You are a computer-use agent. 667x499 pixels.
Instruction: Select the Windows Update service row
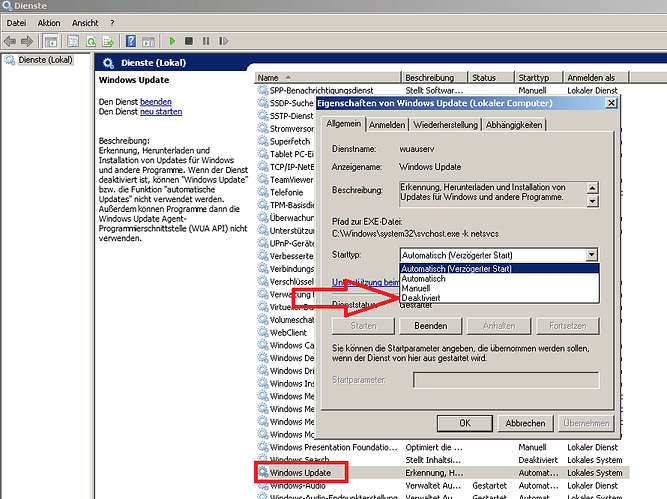(442, 473)
